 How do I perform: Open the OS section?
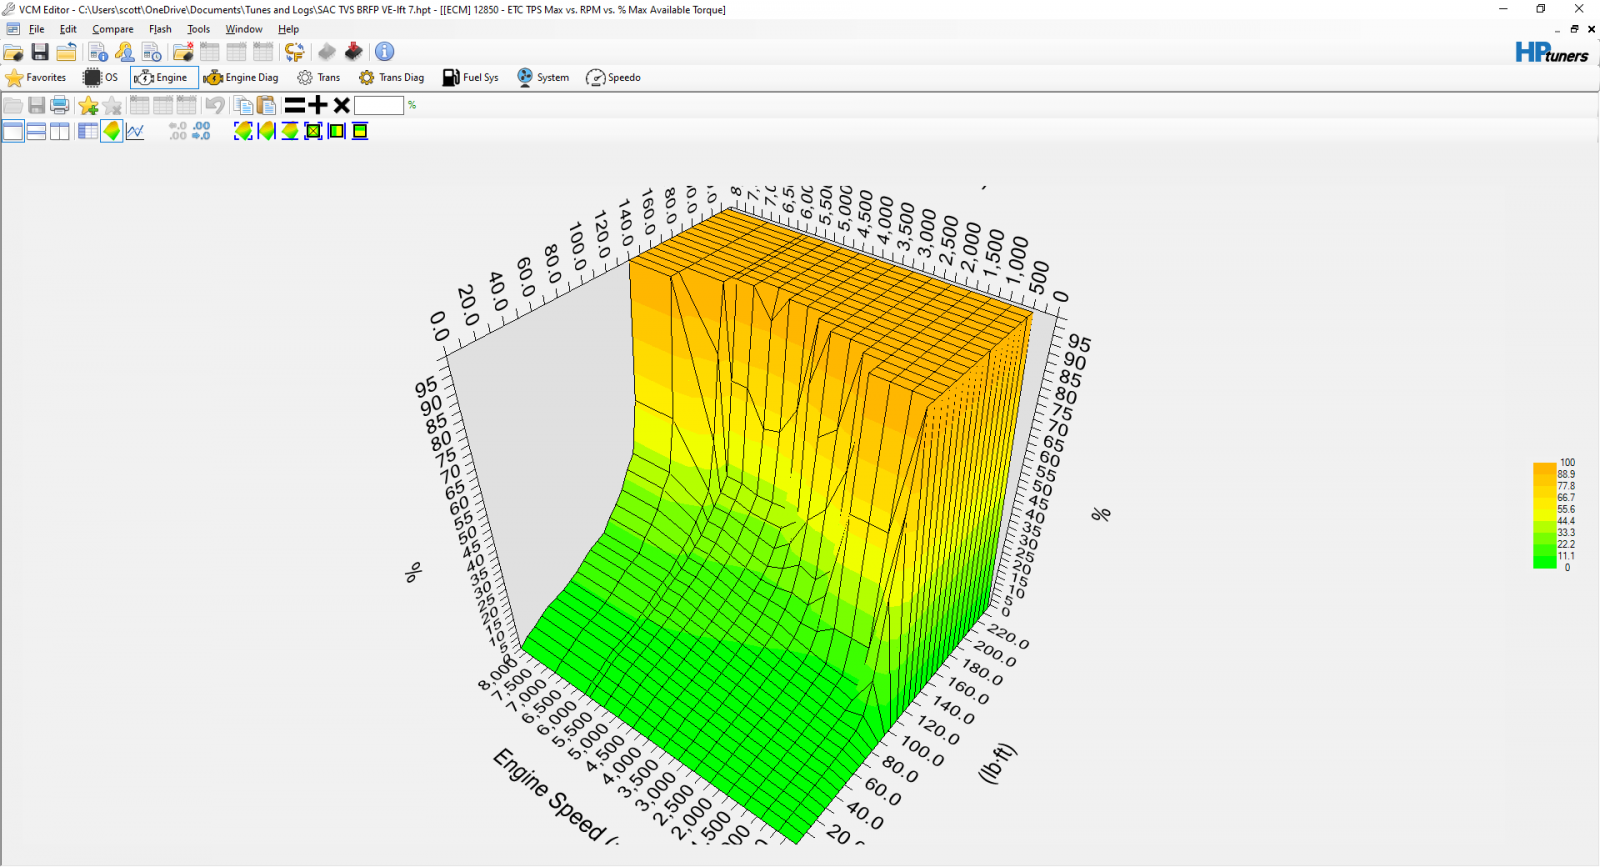(x=101, y=77)
